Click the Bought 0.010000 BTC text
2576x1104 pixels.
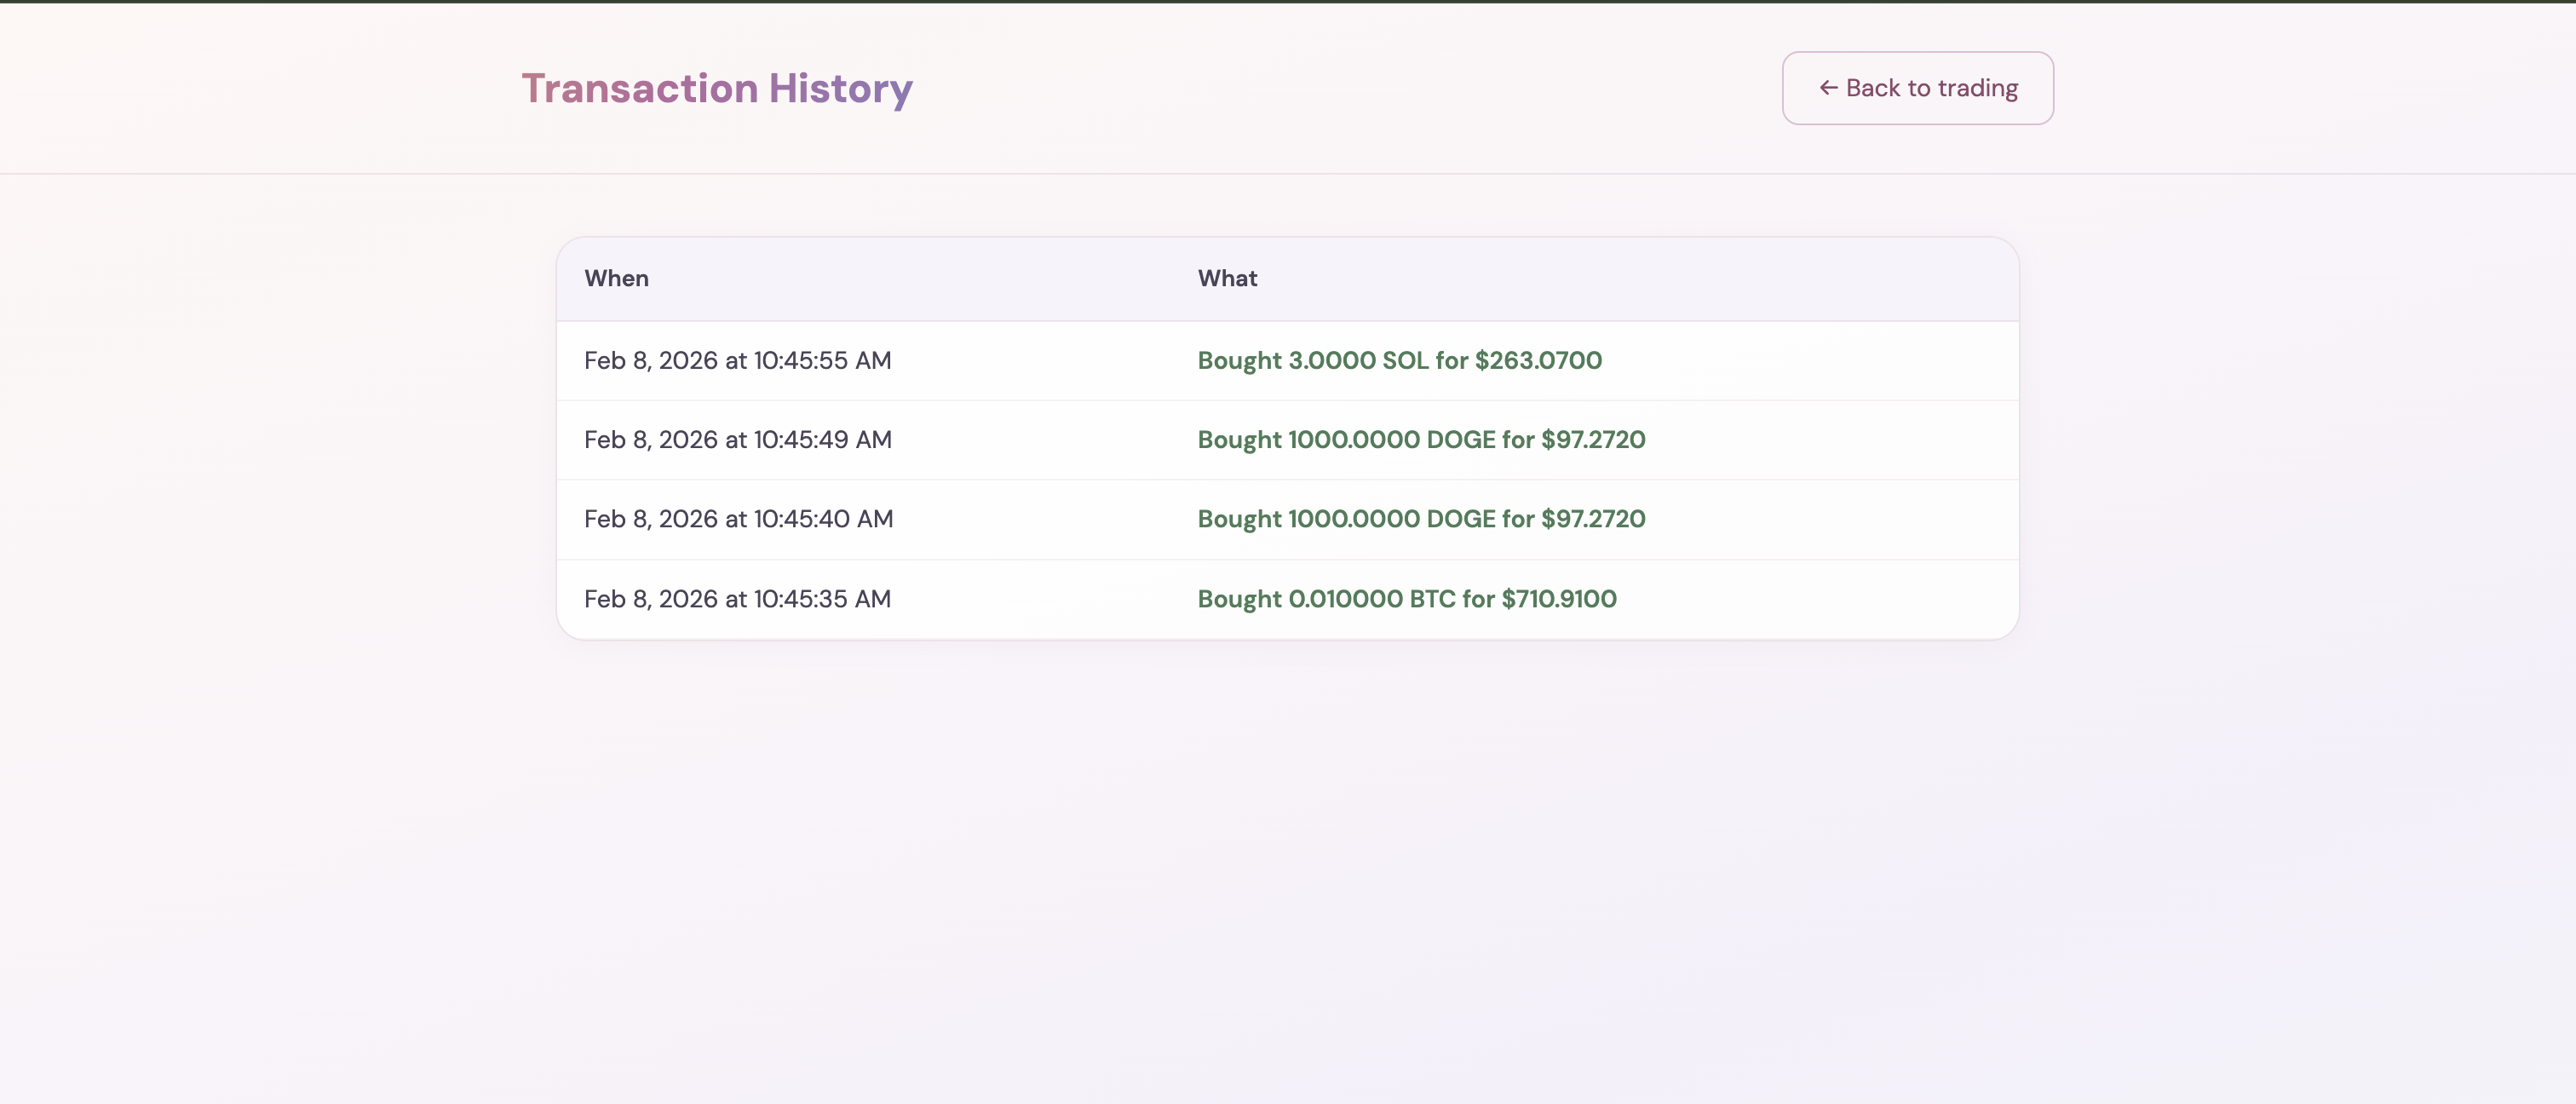(1326, 599)
